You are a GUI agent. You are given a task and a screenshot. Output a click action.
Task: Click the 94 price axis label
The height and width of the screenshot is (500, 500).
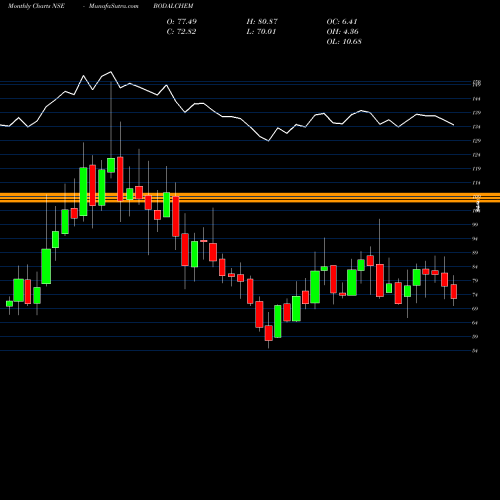(x=475, y=239)
